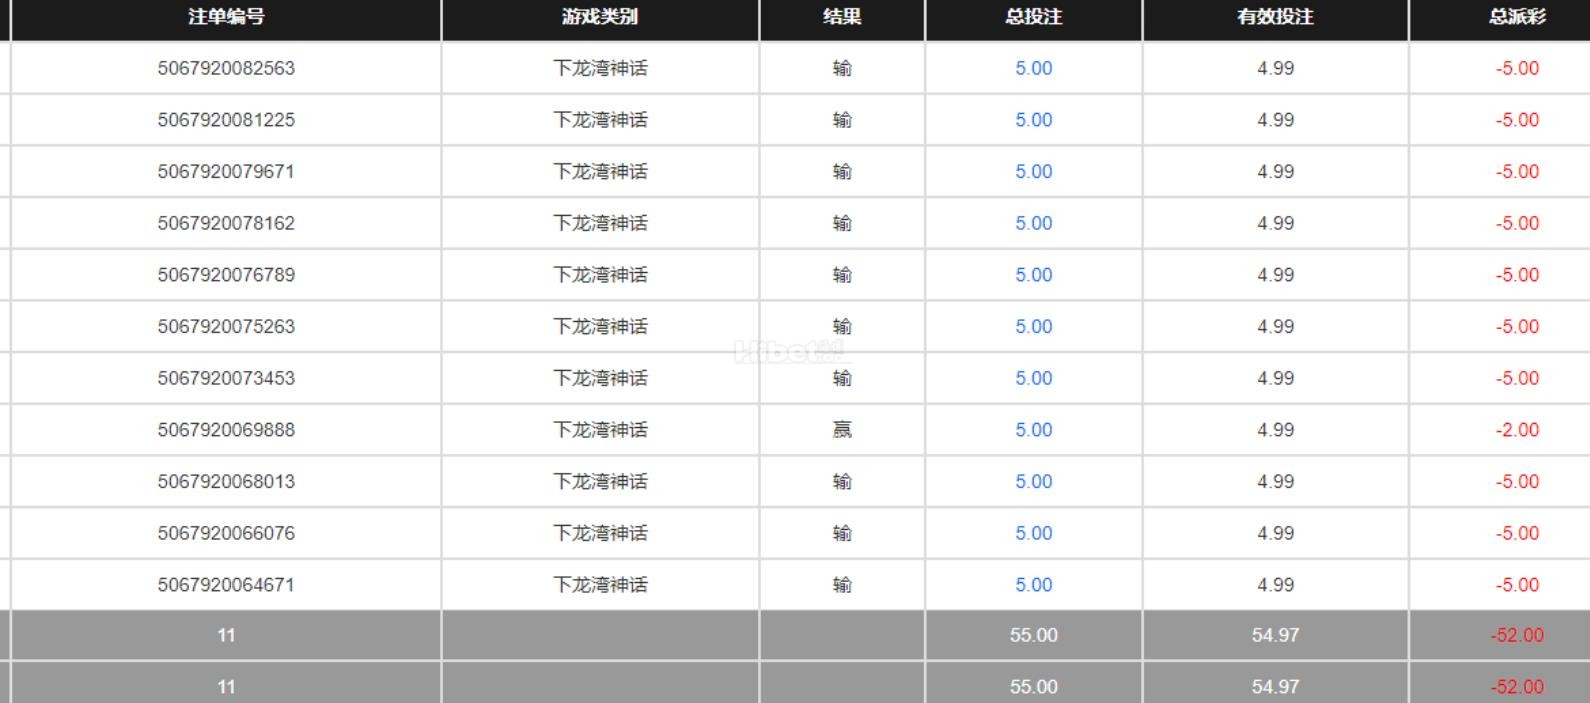The height and width of the screenshot is (703, 1590).
Task: Select 下龙湾神话 game in row 5067920066076
Action: (x=600, y=533)
